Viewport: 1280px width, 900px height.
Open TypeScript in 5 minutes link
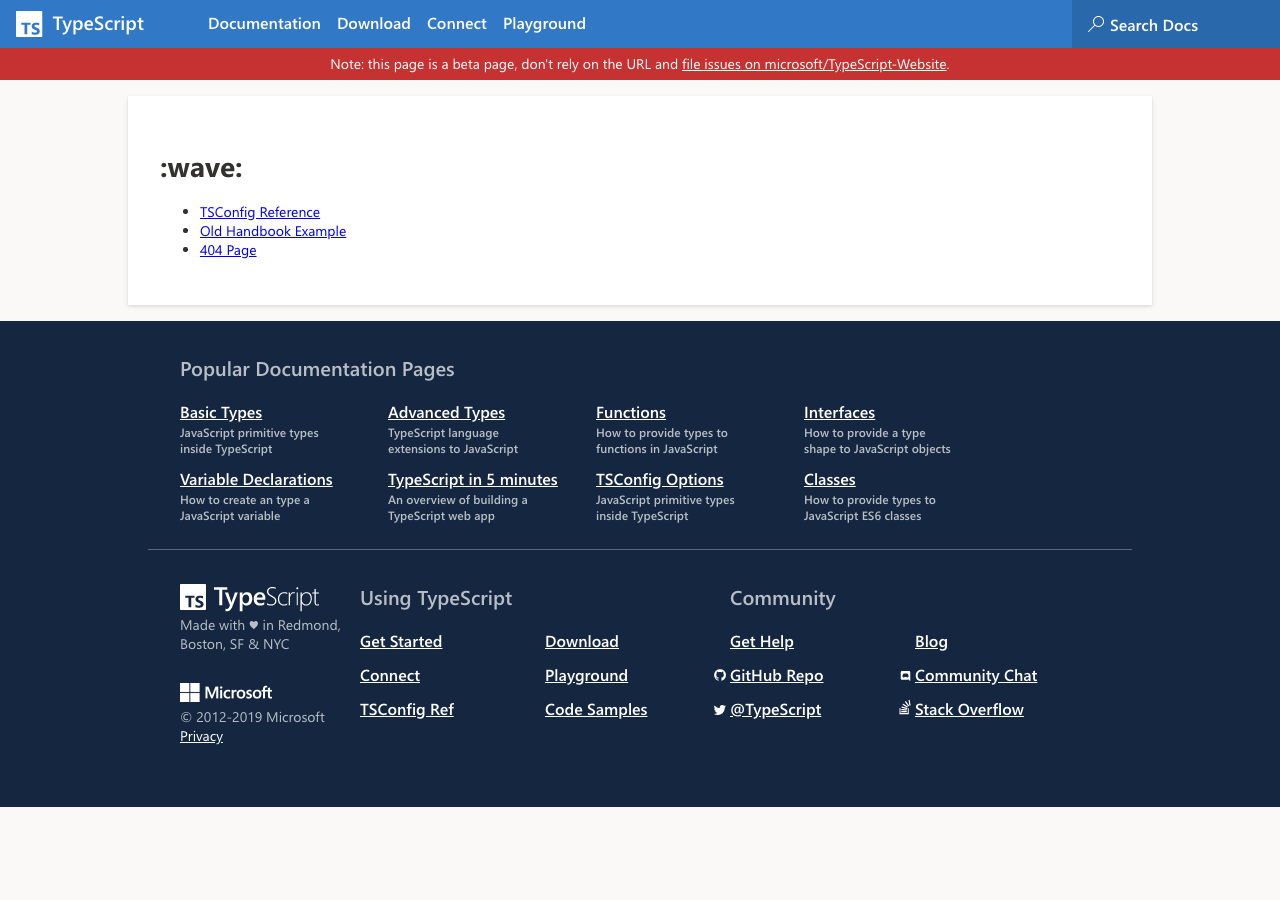click(x=473, y=479)
